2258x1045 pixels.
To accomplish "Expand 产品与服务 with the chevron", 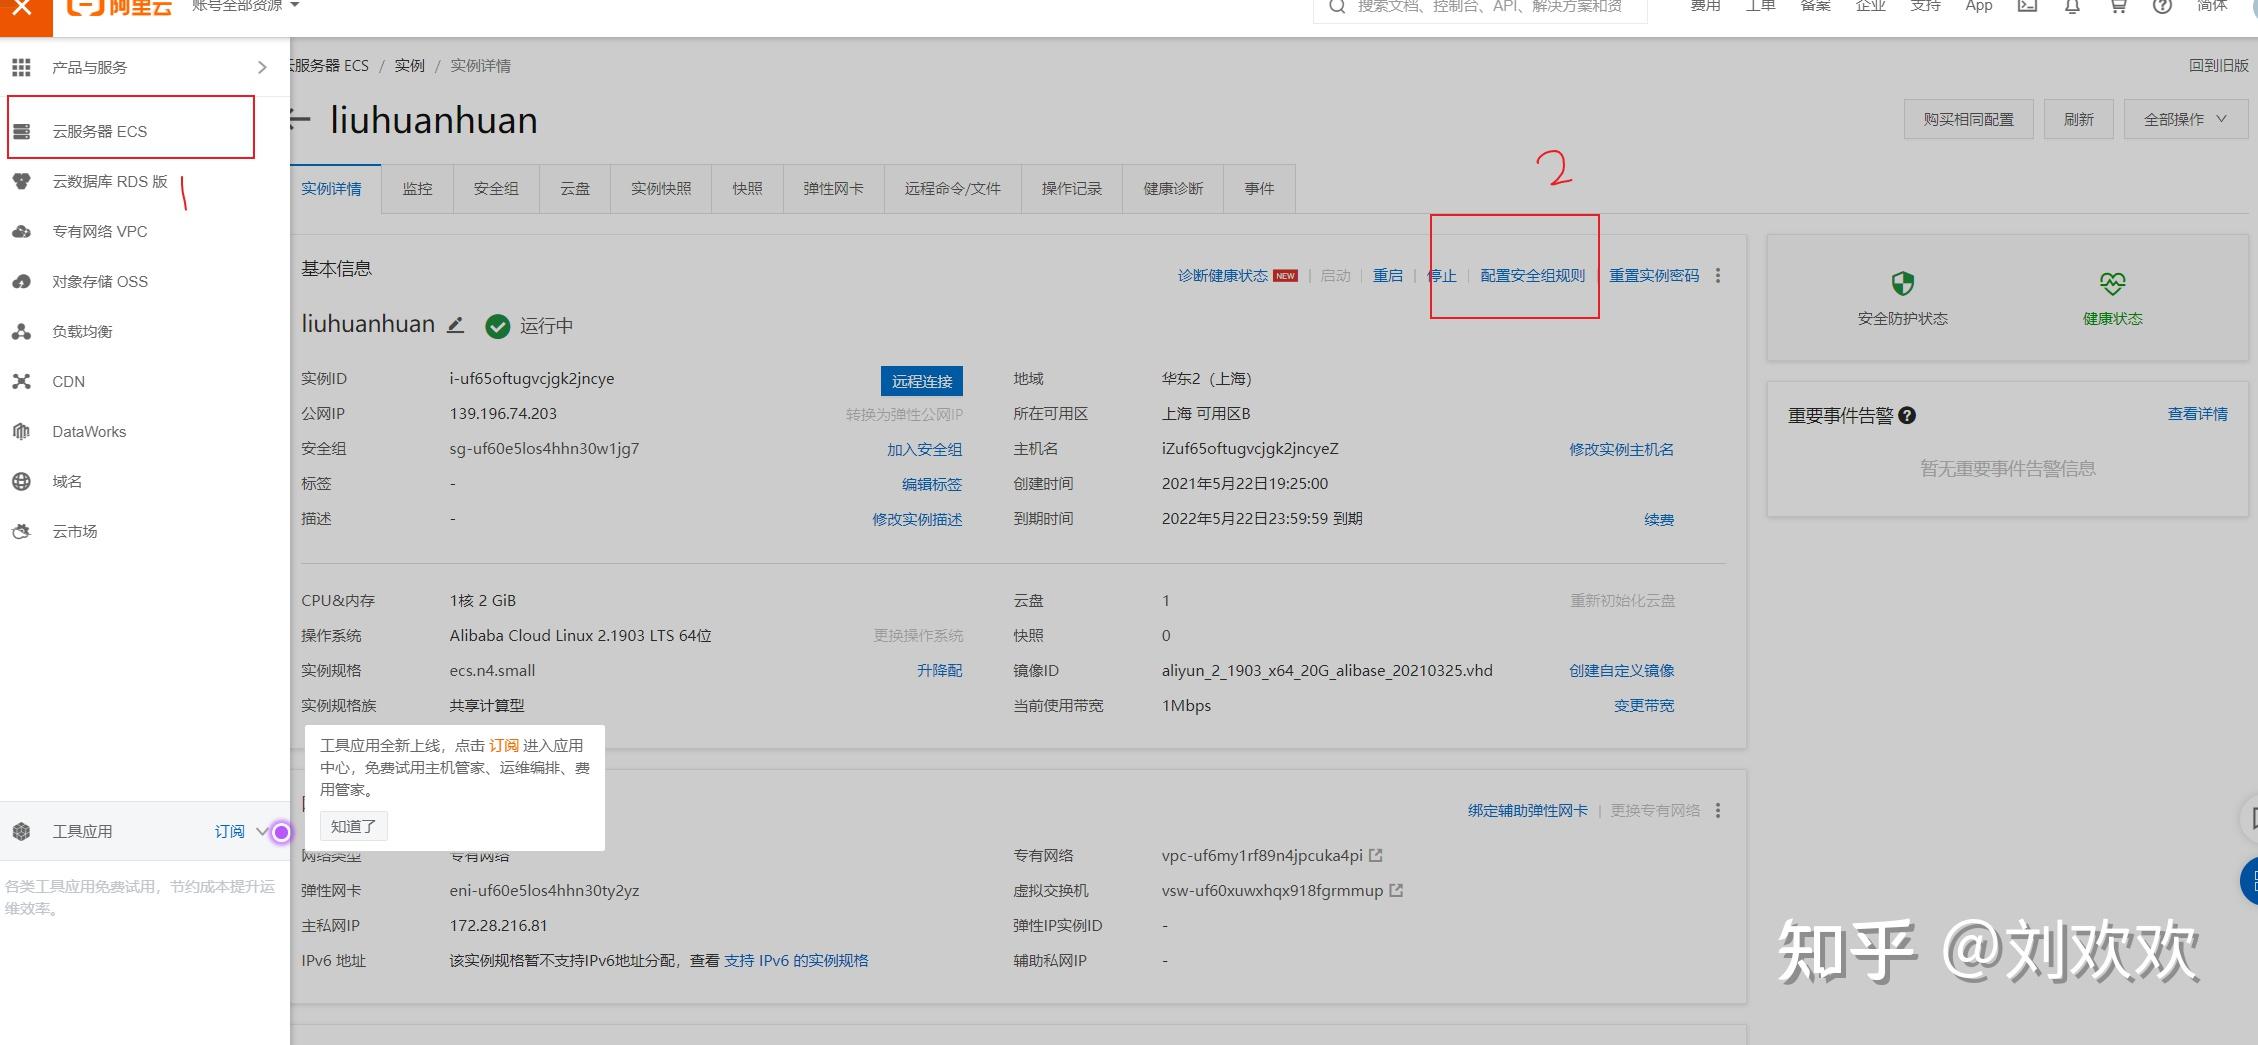I will pos(262,67).
